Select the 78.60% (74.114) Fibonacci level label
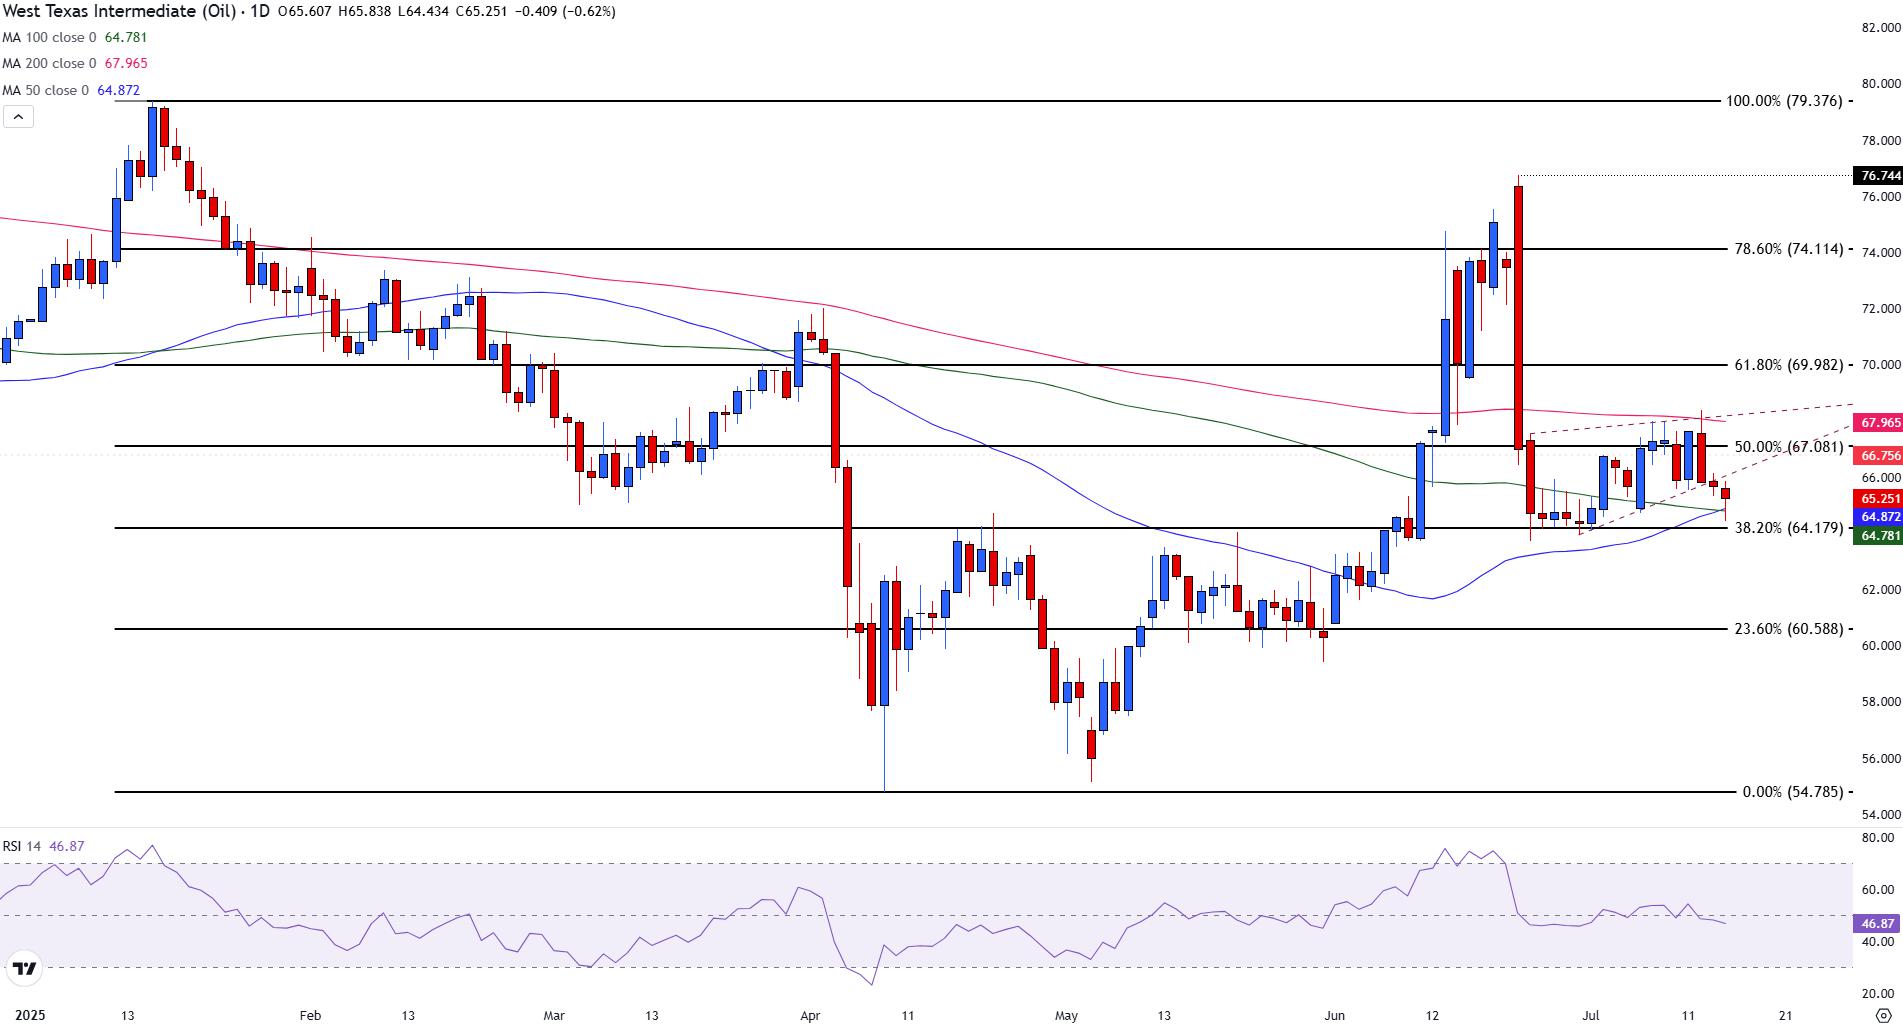Image resolution: width=1903 pixels, height=1025 pixels. [1788, 249]
